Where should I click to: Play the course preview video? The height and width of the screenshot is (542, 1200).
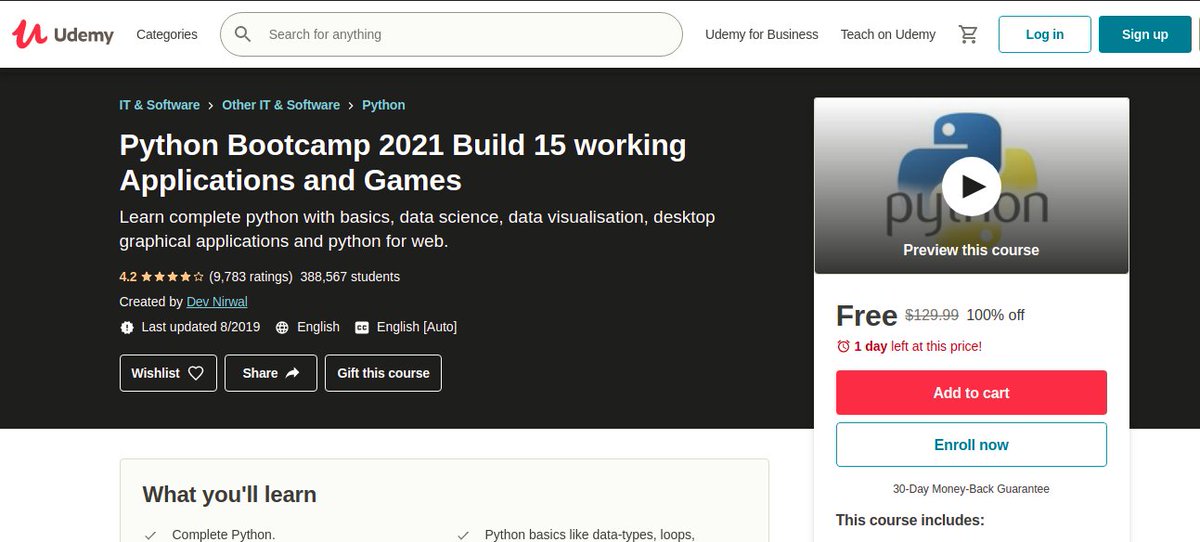[x=971, y=186]
